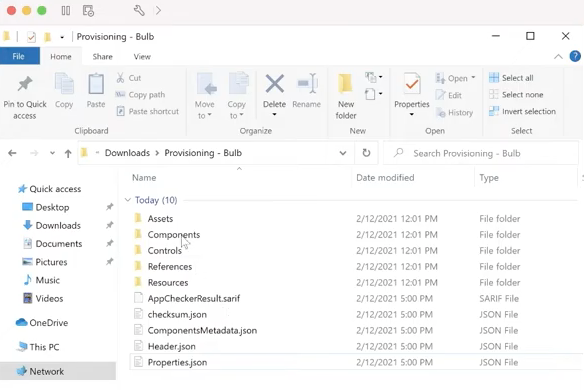The image size is (584, 390).
Task: Click the refresh button beside address bar
Action: point(366,153)
